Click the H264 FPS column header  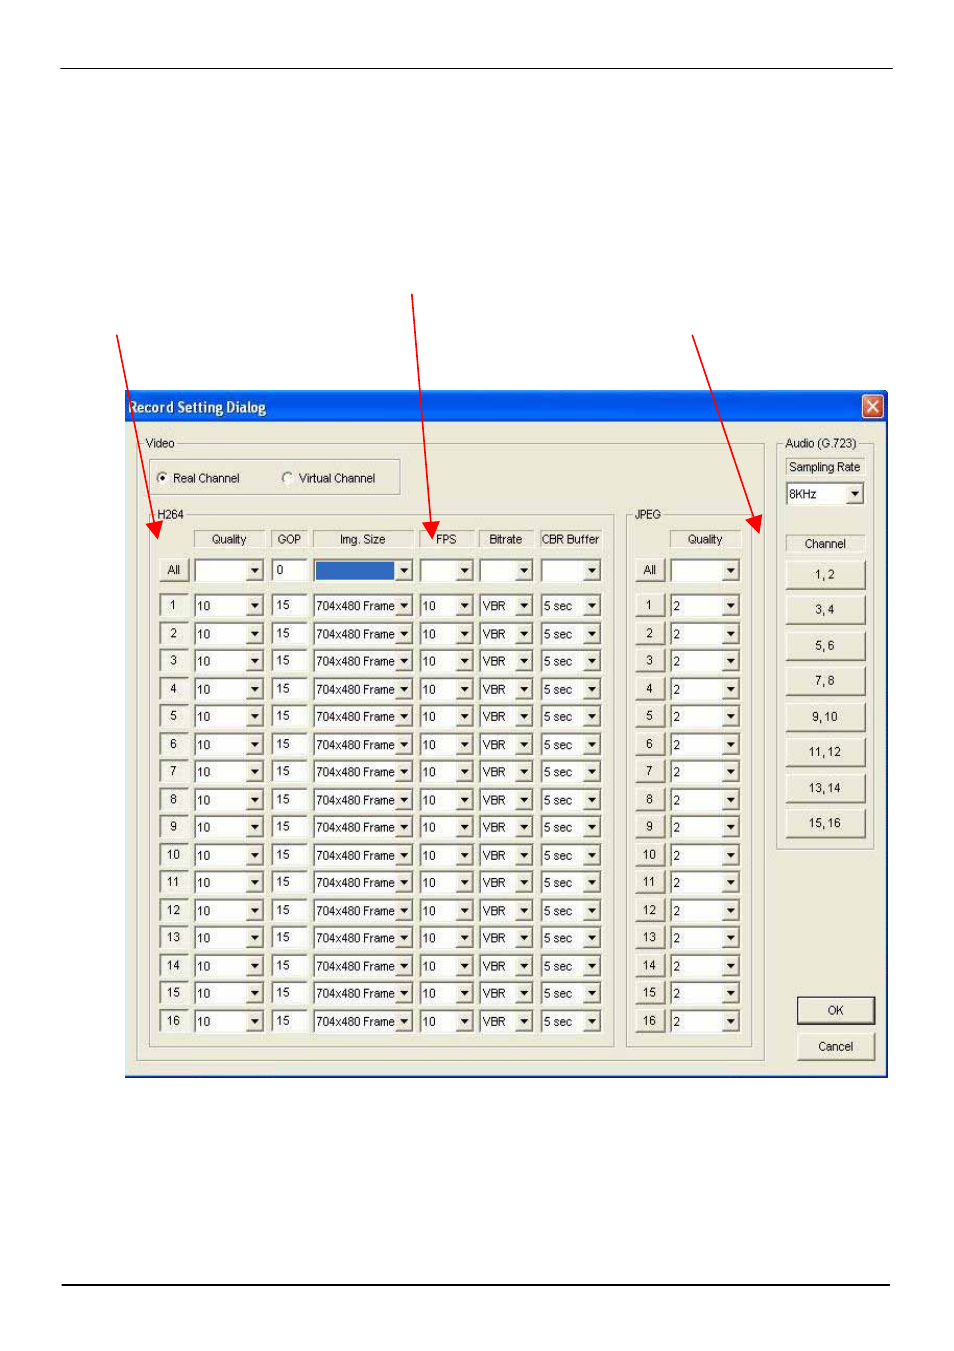pos(446,539)
